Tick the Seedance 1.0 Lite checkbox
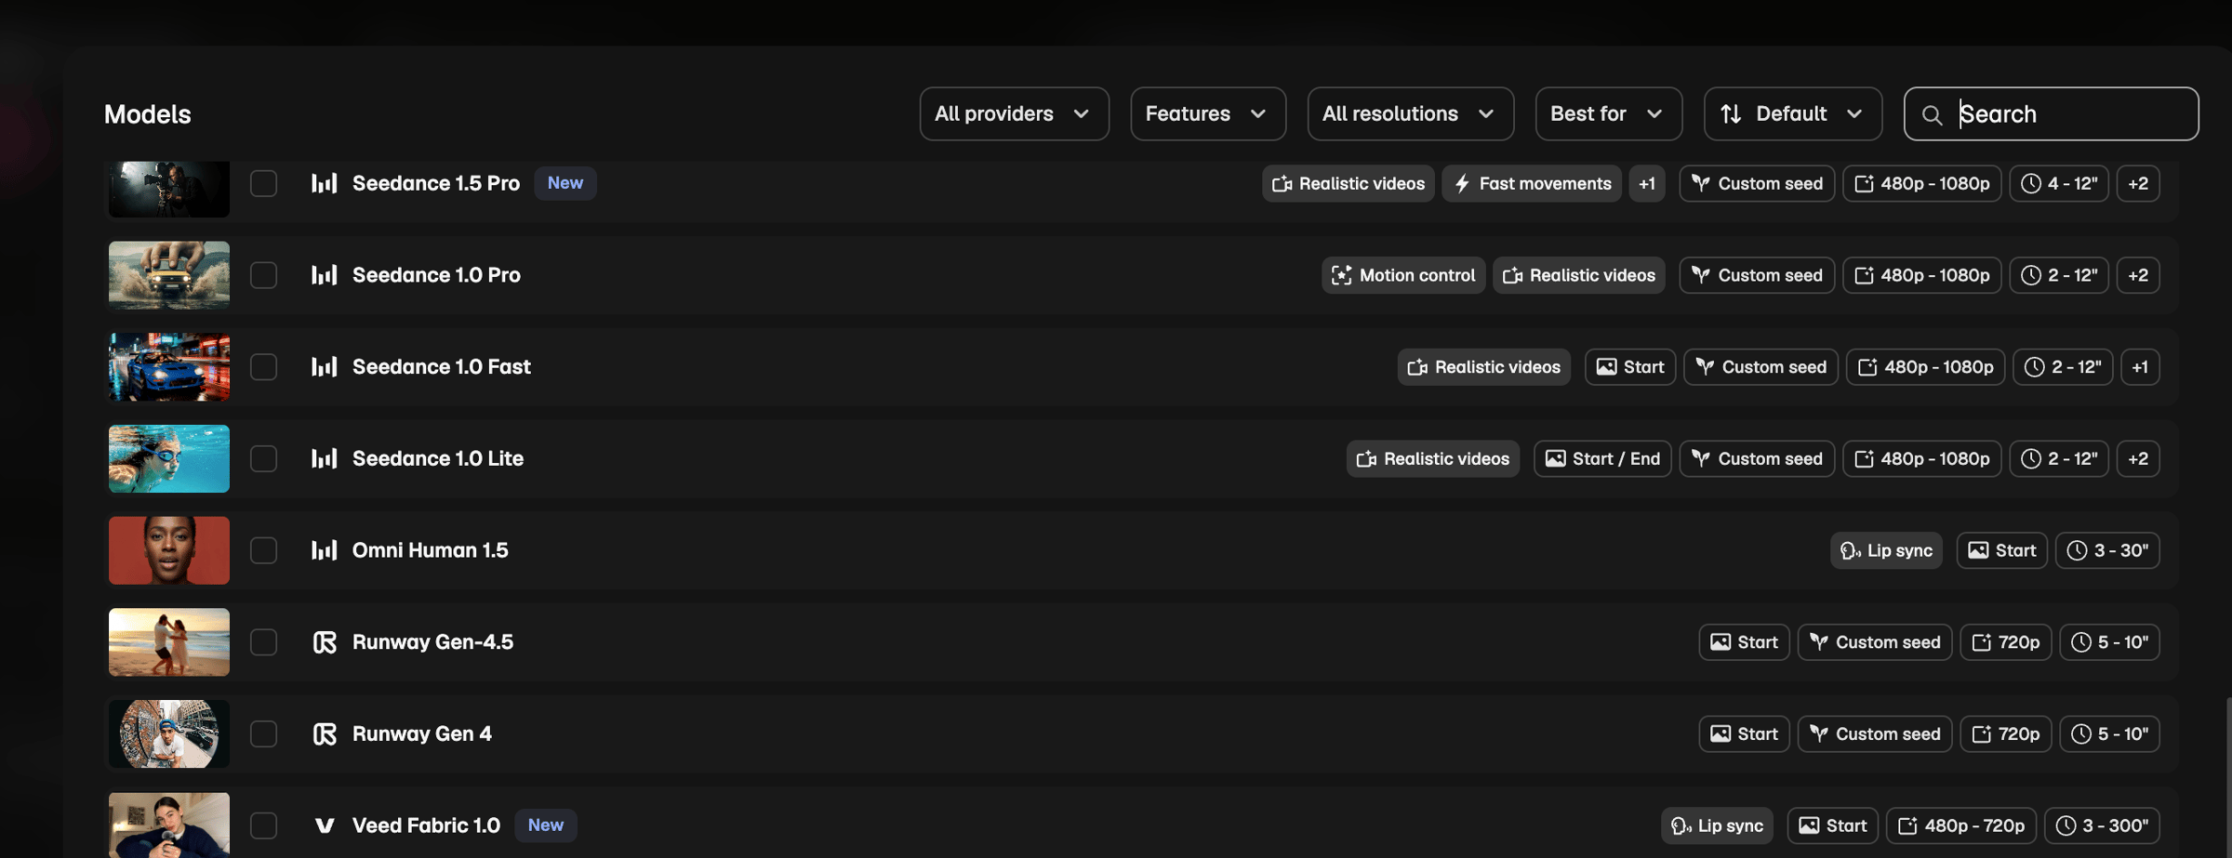The width and height of the screenshot is (2232, 858). pyautogui.click(x=264, y=459)
